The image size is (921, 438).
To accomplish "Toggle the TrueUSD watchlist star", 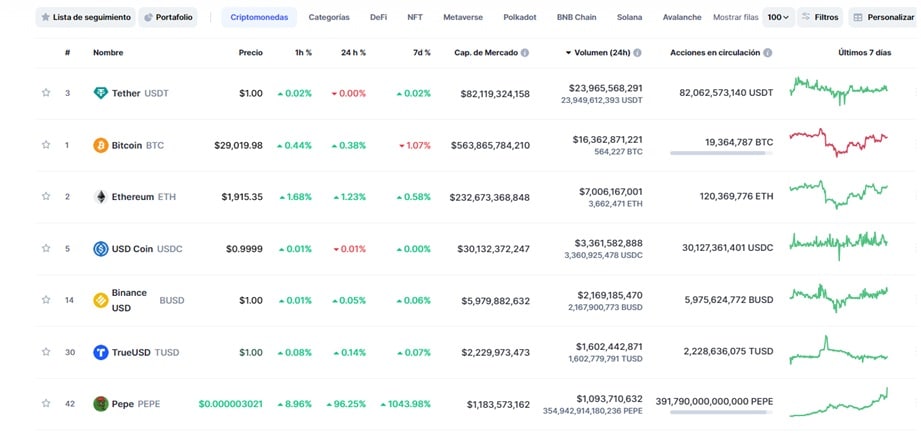I will (x=46, y=352).
